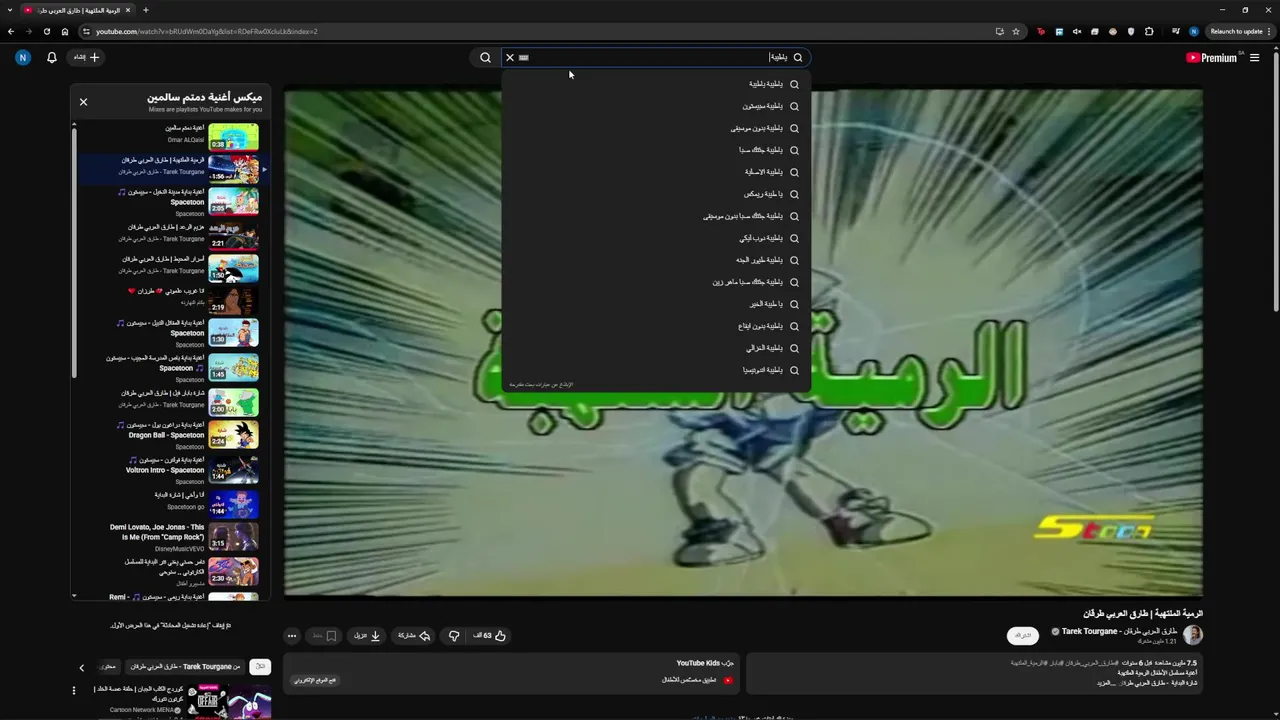Viewport: 1280px width, 720px height.
Task: Go to YouTube Premium home logo
Action: pyautogui.click(x=1212, y=58)
